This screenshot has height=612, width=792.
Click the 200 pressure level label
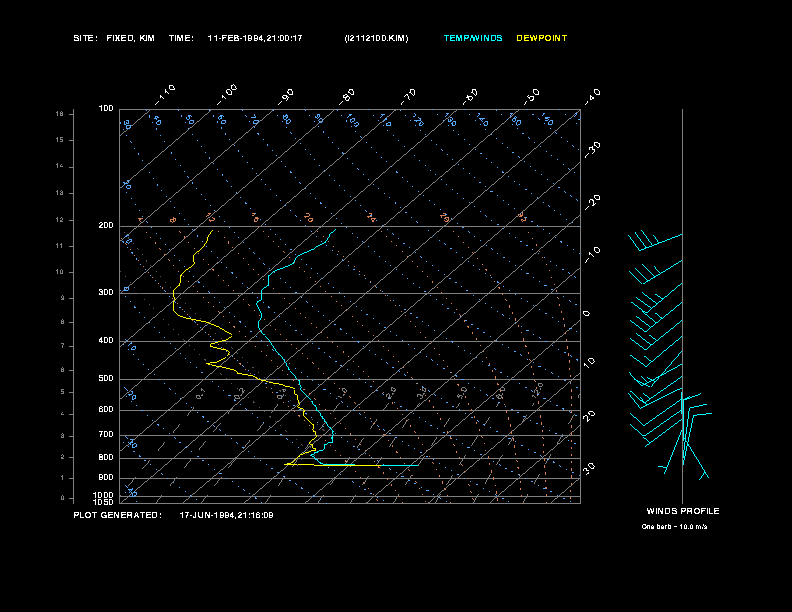coord(106,226)
